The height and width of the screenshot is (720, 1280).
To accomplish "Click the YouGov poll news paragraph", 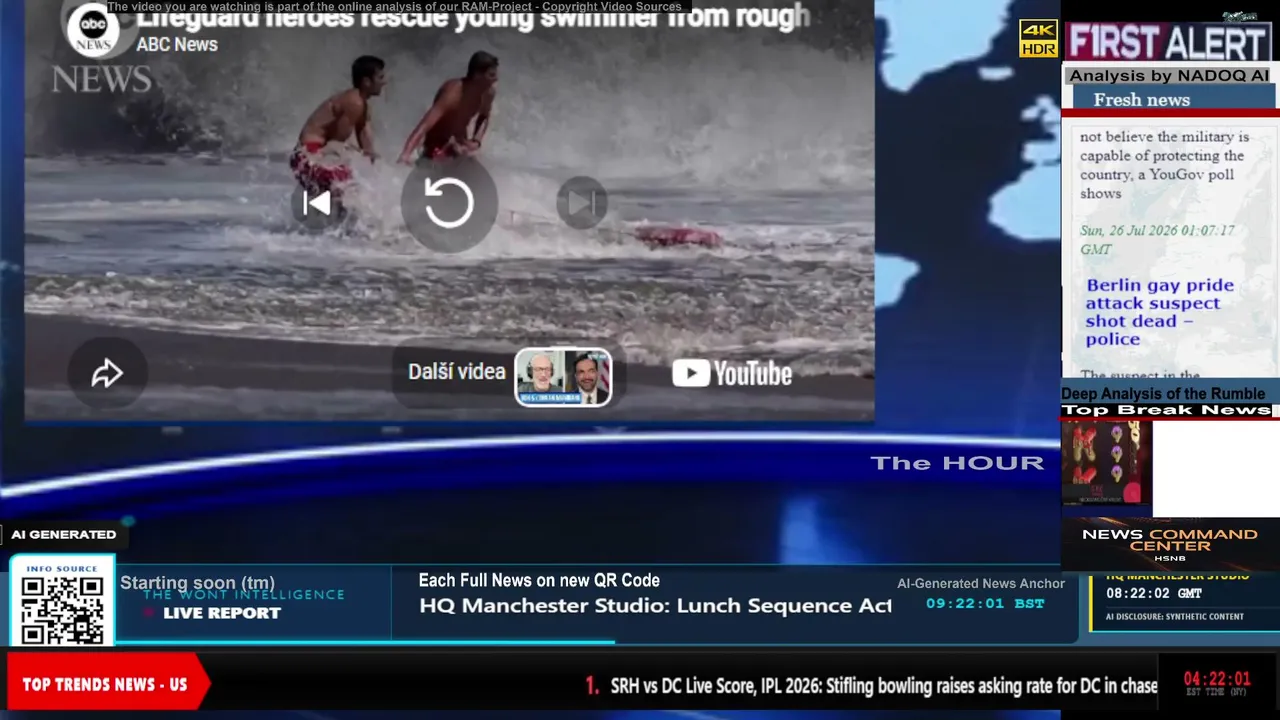I will [x=1164, y=165].
